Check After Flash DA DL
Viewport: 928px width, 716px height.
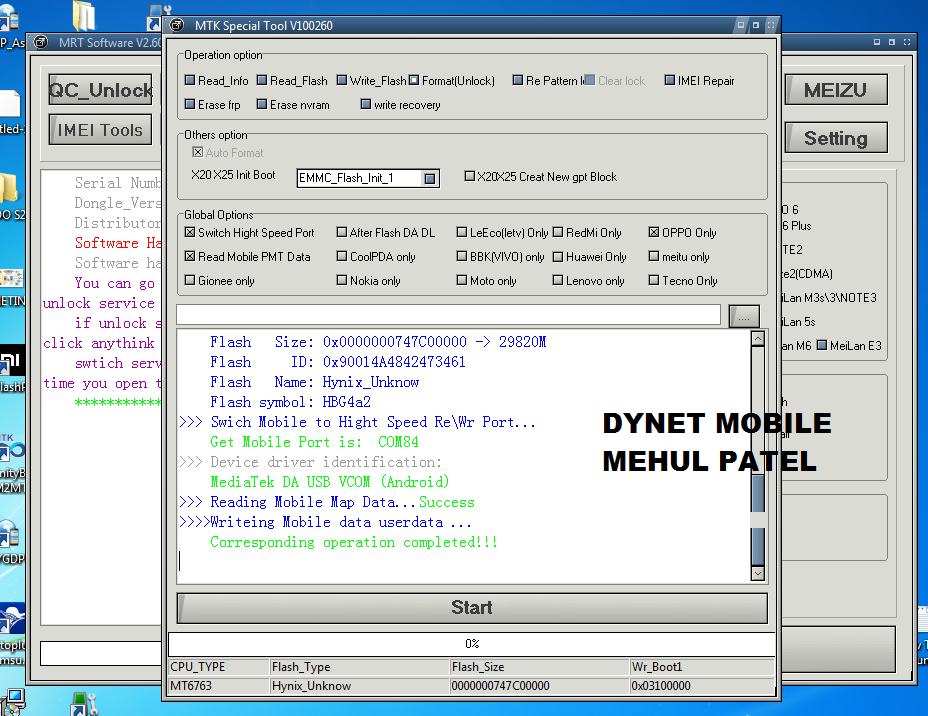click(x=341, y=232)
